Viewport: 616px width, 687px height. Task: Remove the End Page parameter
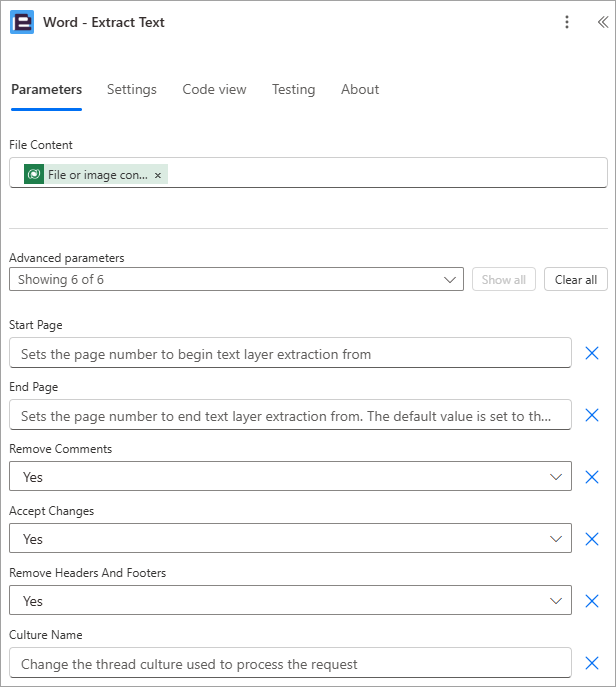tap(592, 415)
